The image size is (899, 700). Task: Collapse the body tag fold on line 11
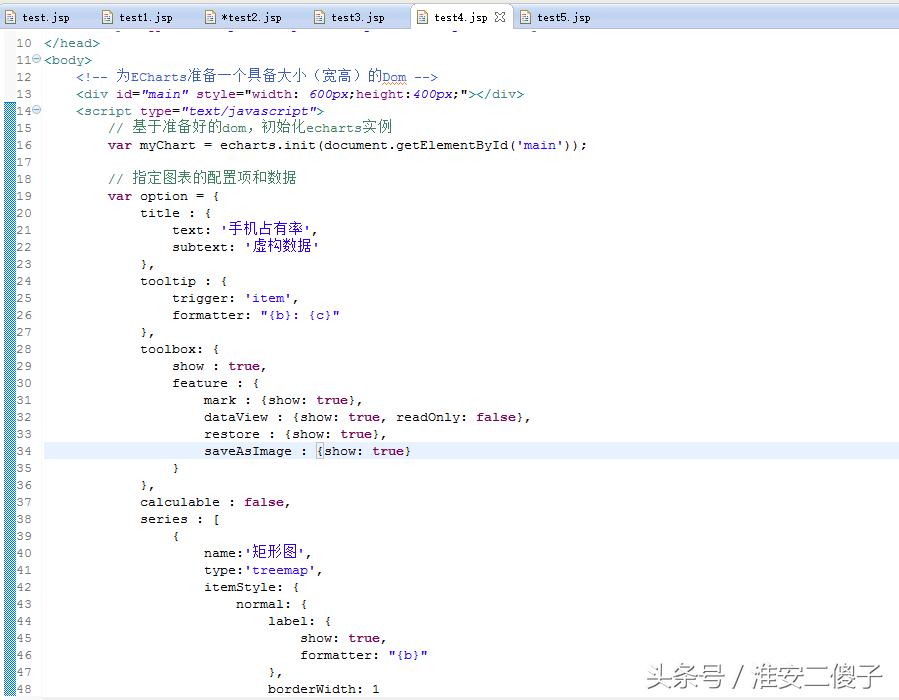37,58
